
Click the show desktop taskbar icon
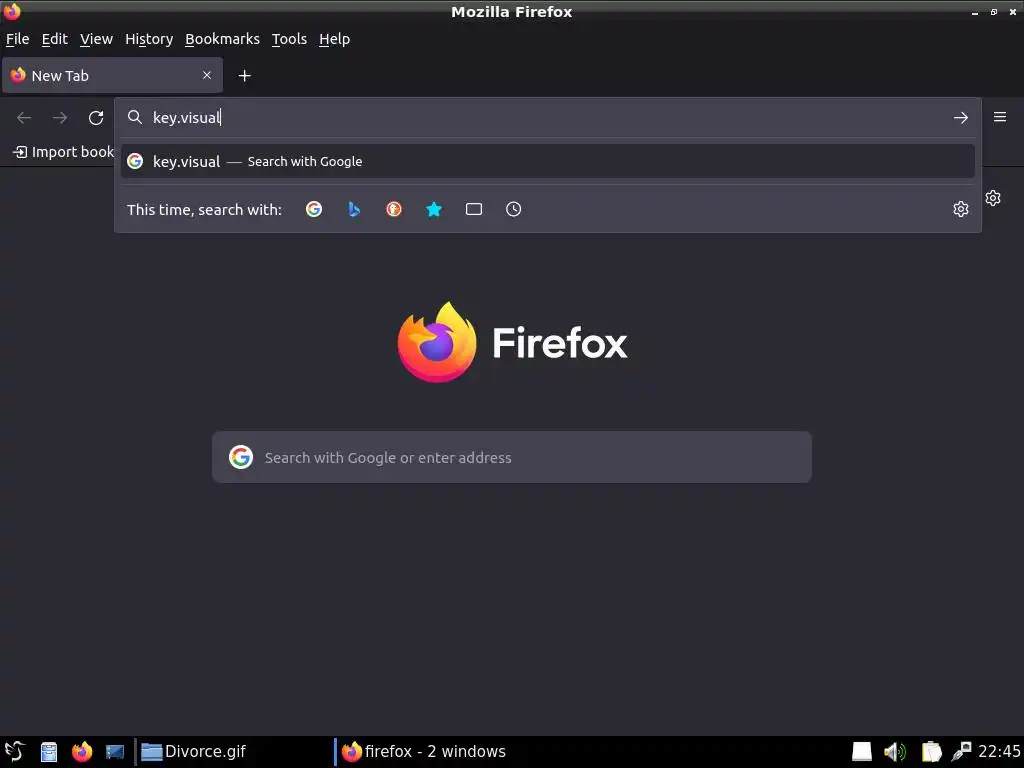click(115, 752)
